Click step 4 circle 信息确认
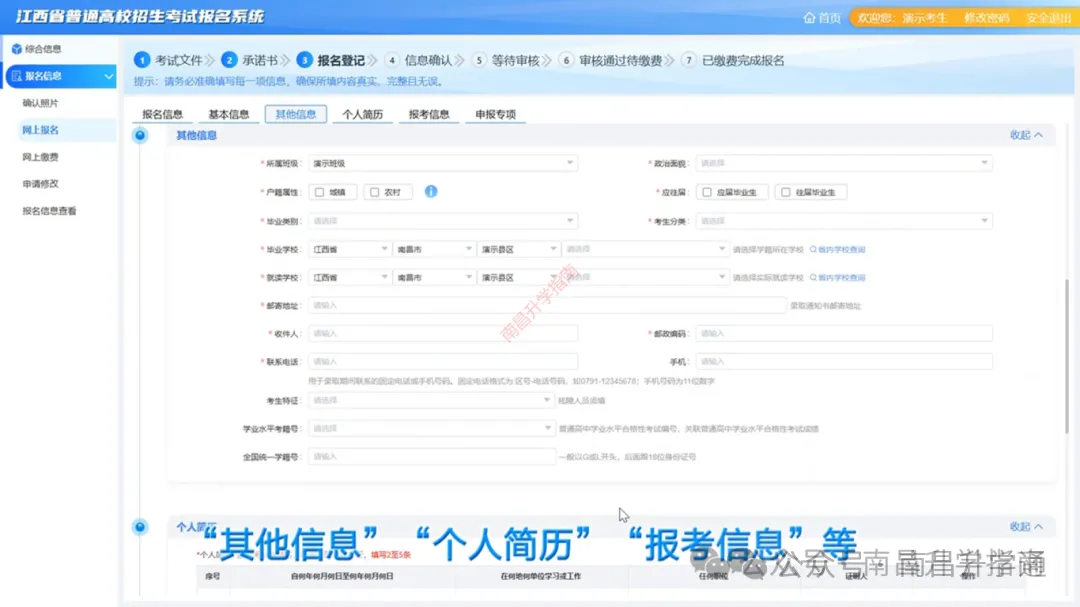The image size is (1080, 607). coord(392,61)
